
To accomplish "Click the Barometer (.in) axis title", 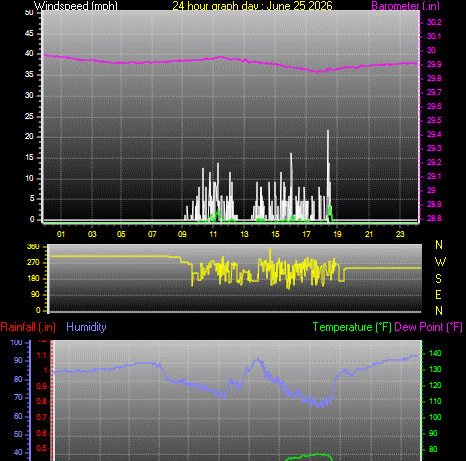I will [405, 6].
